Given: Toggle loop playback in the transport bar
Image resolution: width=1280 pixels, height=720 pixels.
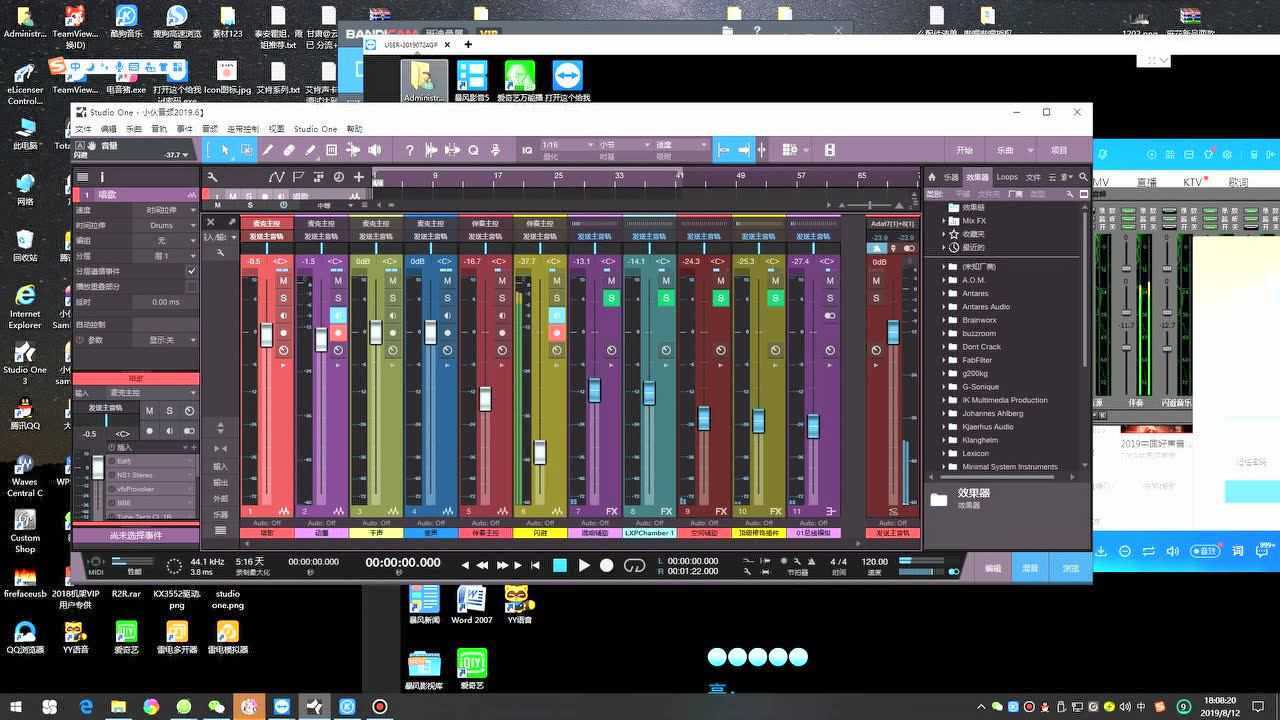Looking at the screenshot, I should [634, 565].
